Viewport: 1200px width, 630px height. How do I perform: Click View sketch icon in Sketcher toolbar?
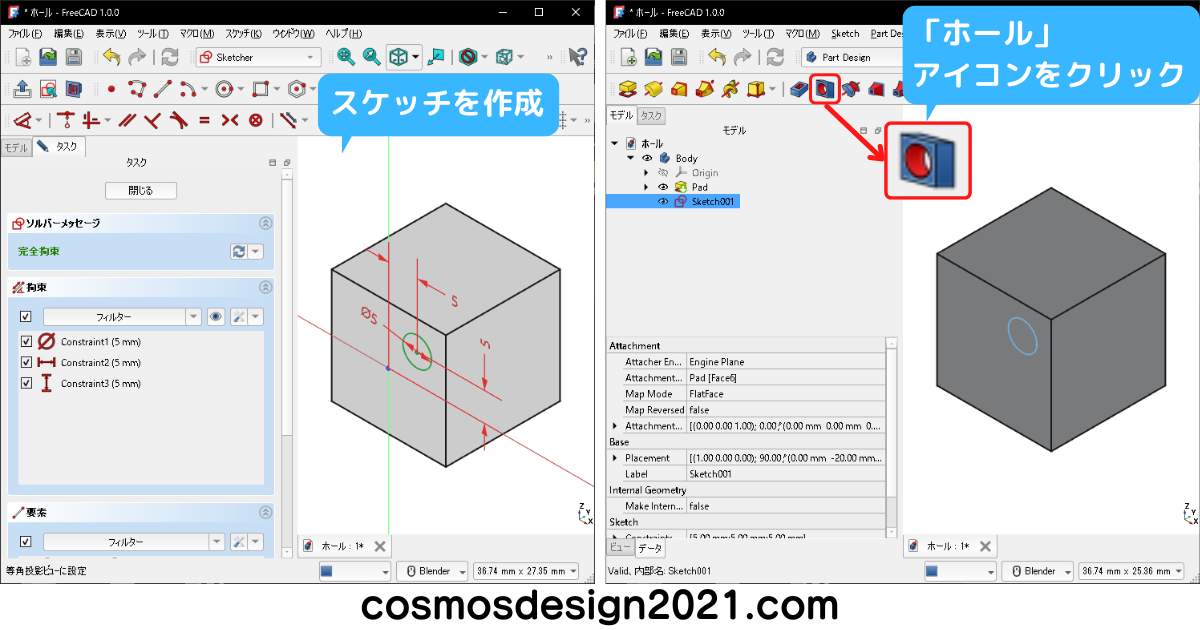point(47,89)
